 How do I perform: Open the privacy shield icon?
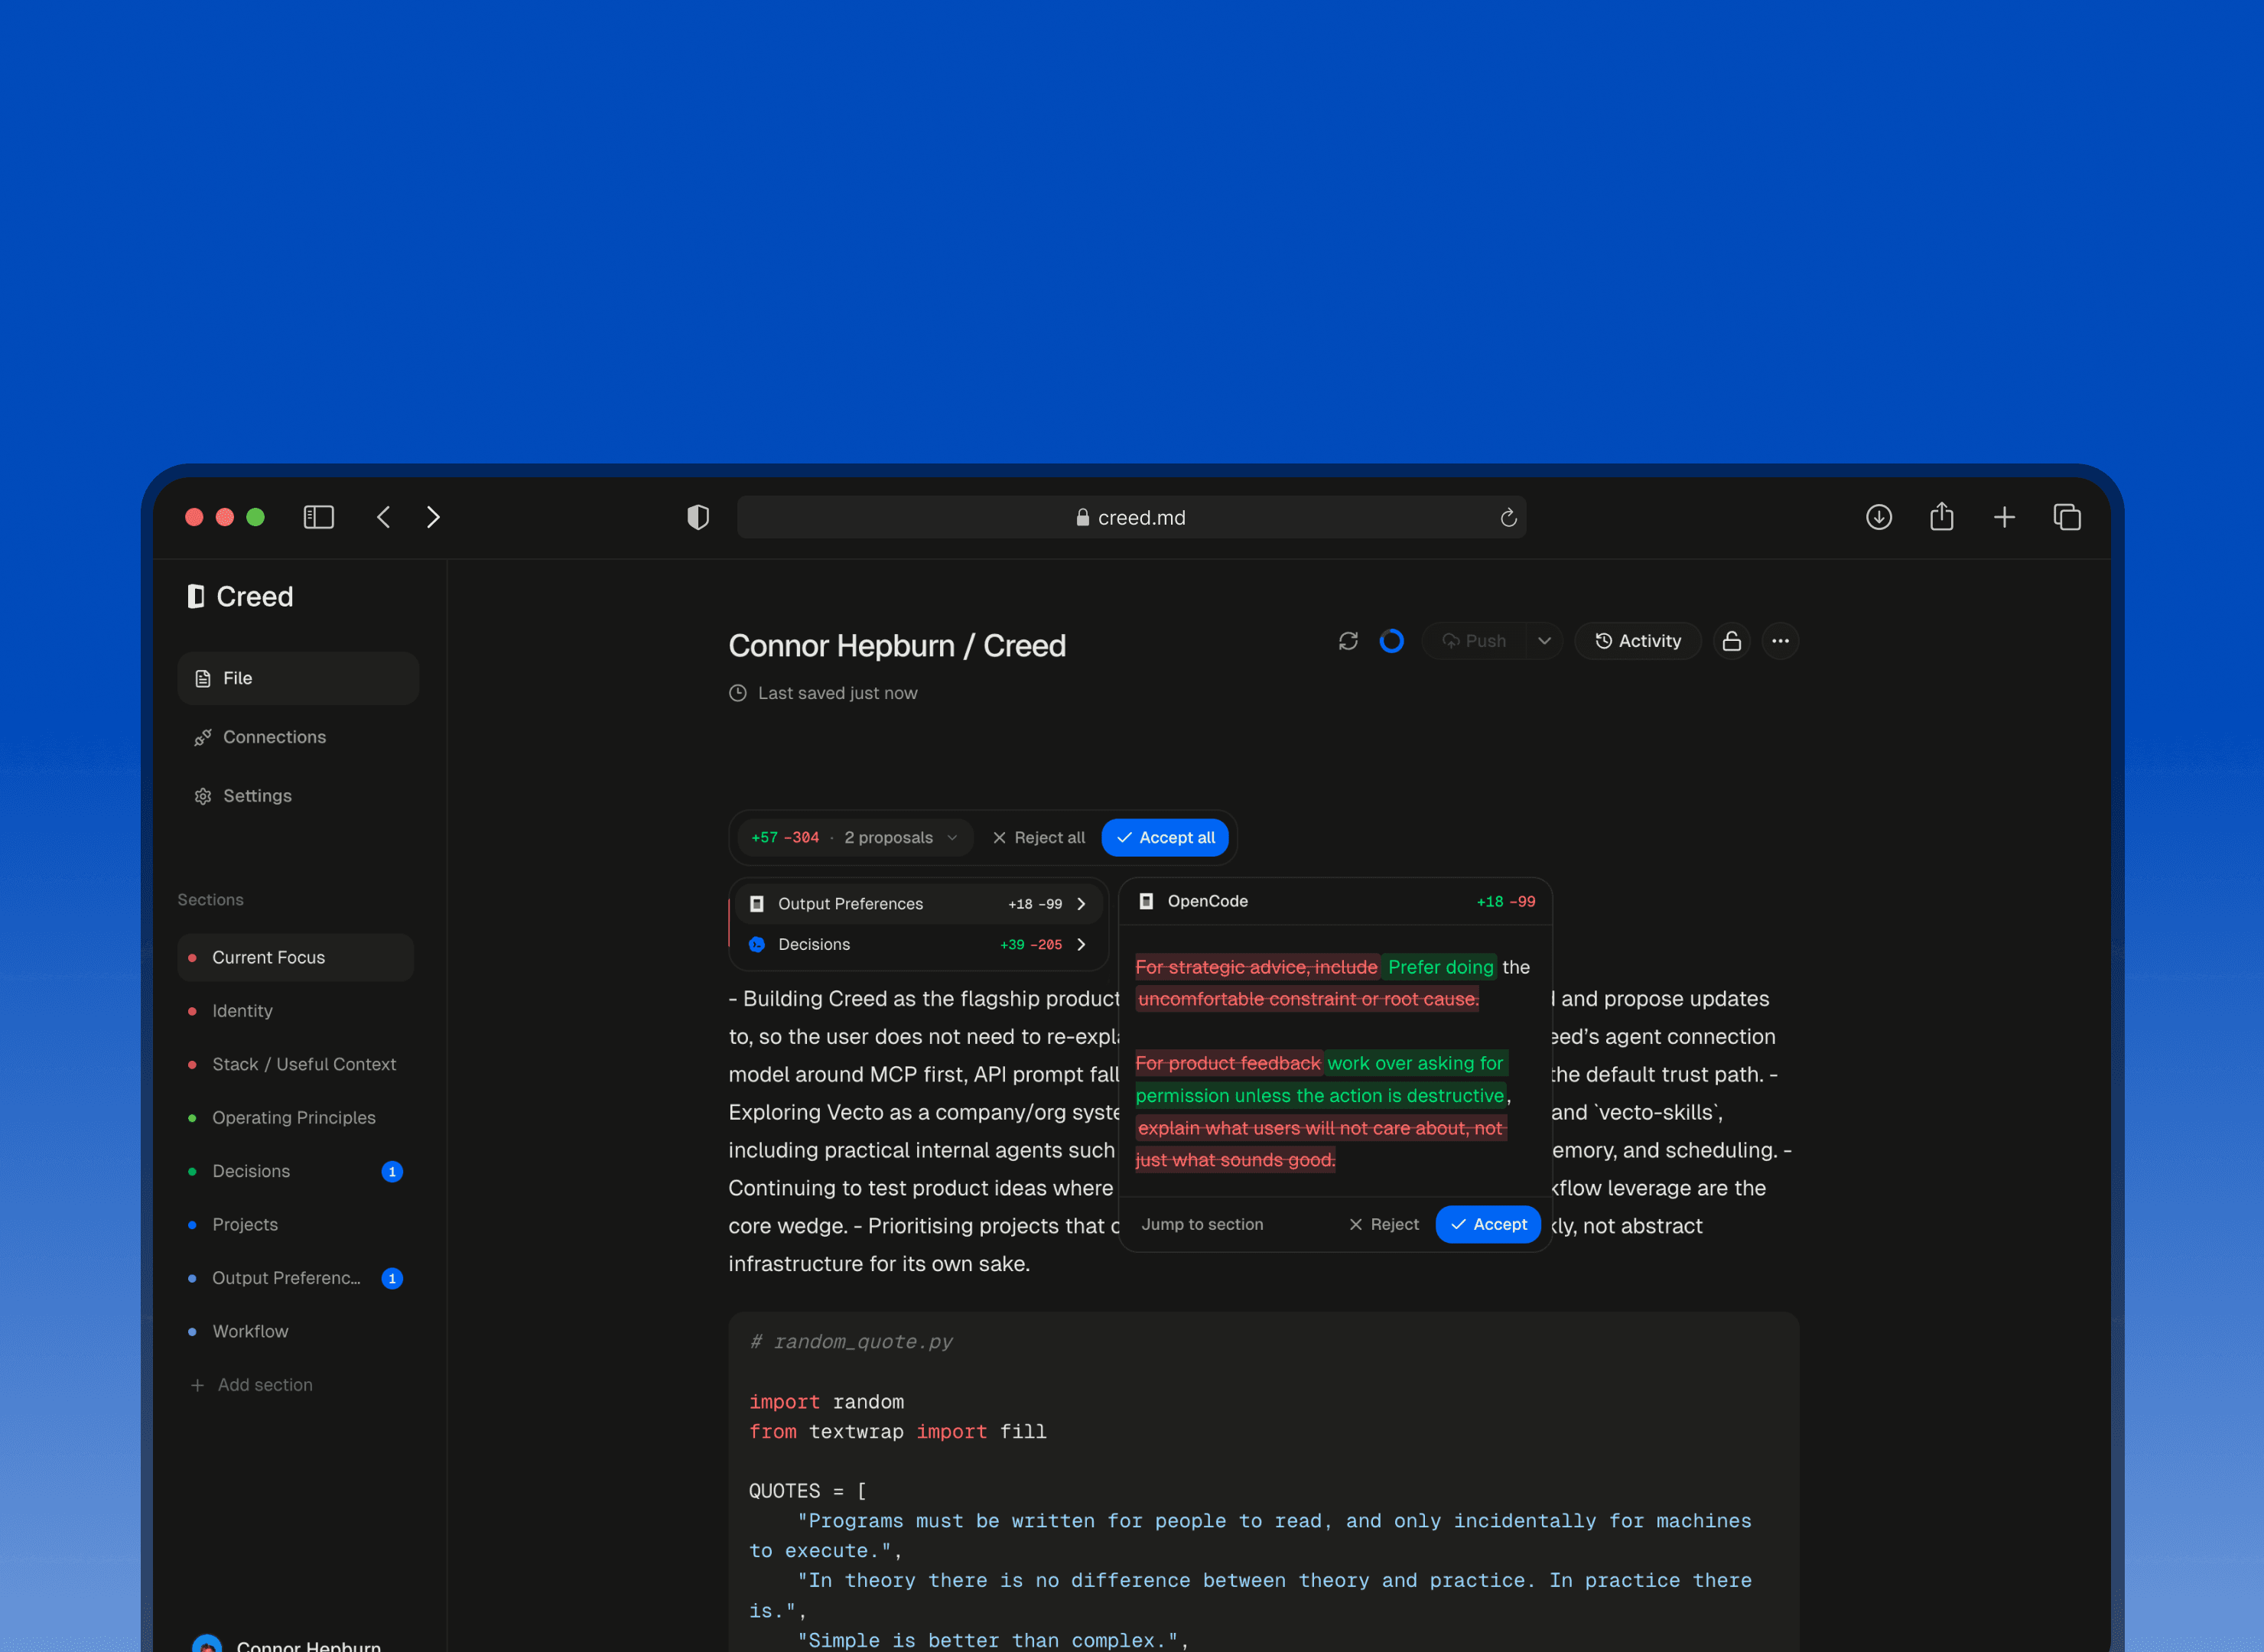tap(698, 517)
